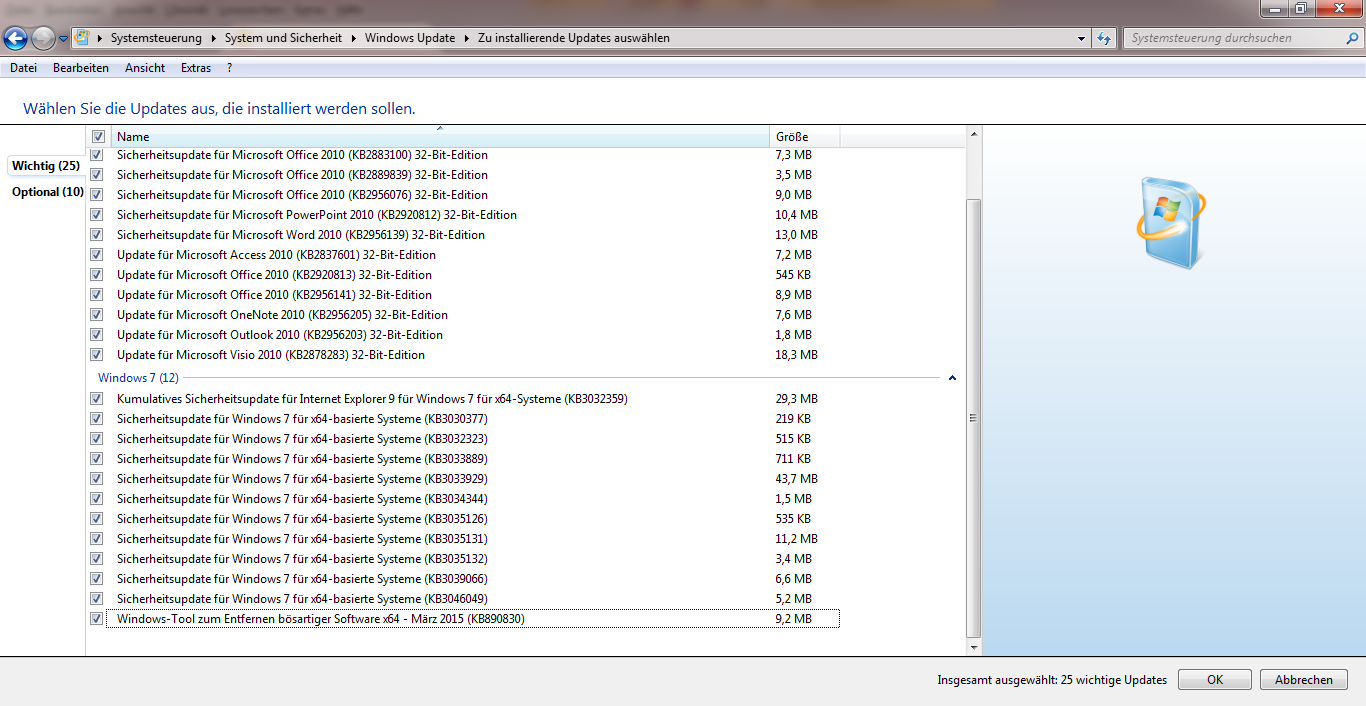Toggle the select-all checkbox in header

(98, 137)
